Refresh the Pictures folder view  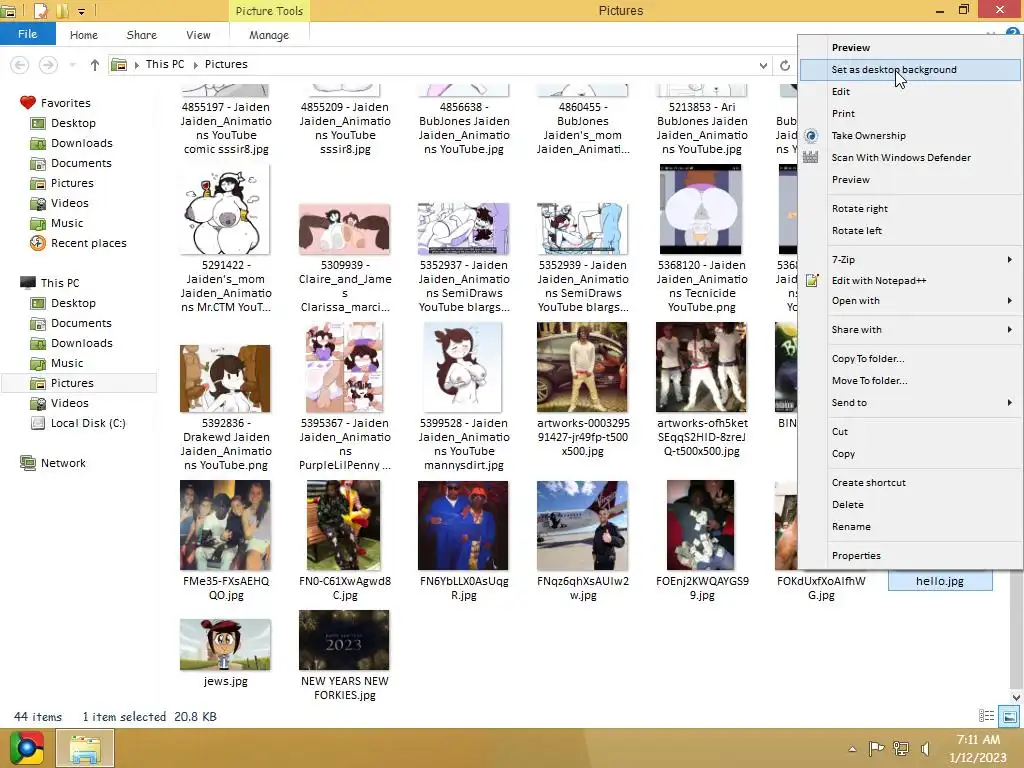(785, 65)
